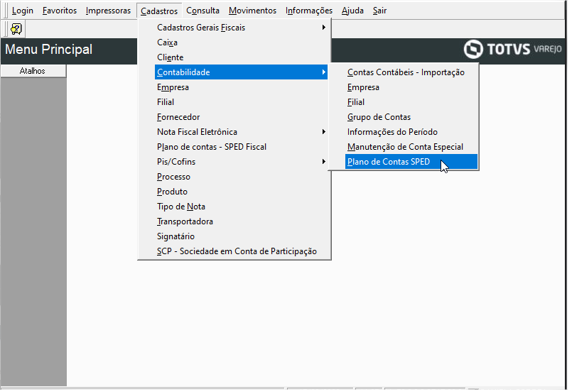The height and width of the screenshot is (390, 568).
Task: Open Contas Contábeis - Importação
Action: (411, 72)
